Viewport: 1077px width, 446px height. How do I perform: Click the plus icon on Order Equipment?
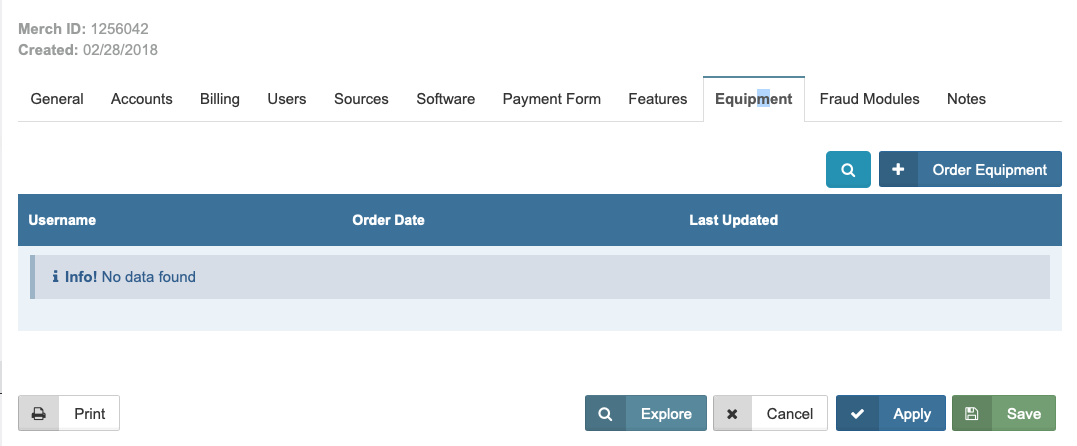(898, 170)
